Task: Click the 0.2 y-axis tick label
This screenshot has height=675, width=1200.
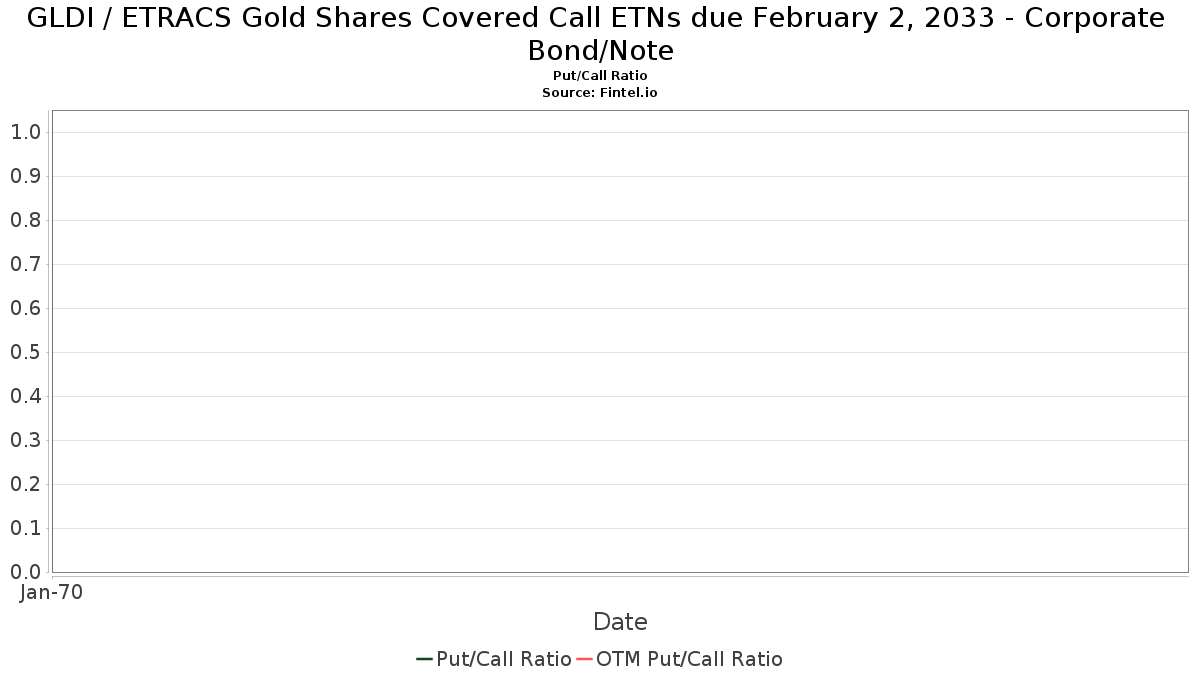Action: [x=25, y=484]
